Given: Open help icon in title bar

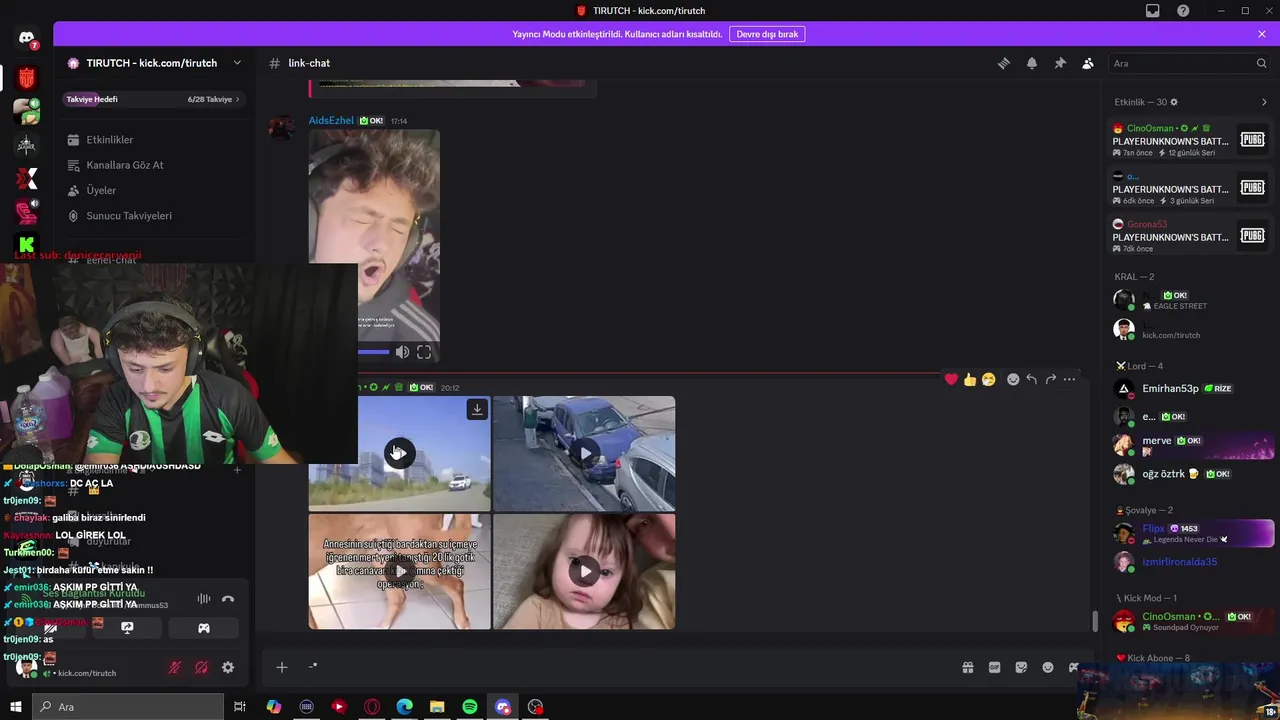Looking at the screenshot, I should tap(1184, 11).
